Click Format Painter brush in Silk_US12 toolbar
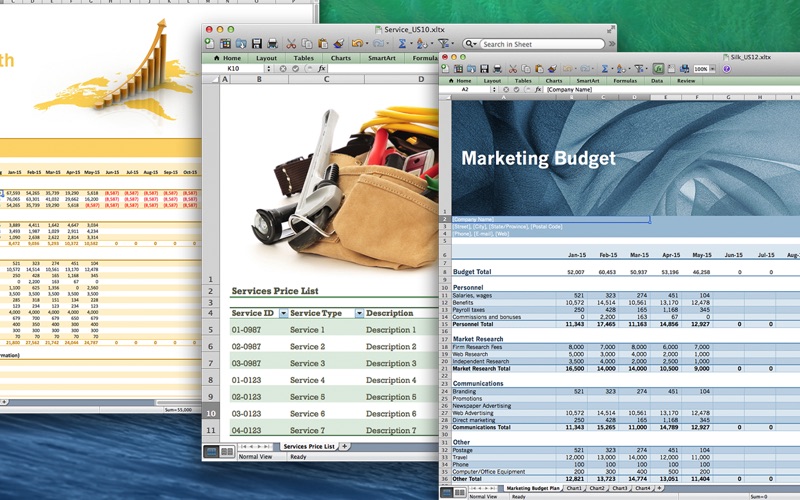The width and height of the screenshot is (800, 500). click(x=552, y=69)
